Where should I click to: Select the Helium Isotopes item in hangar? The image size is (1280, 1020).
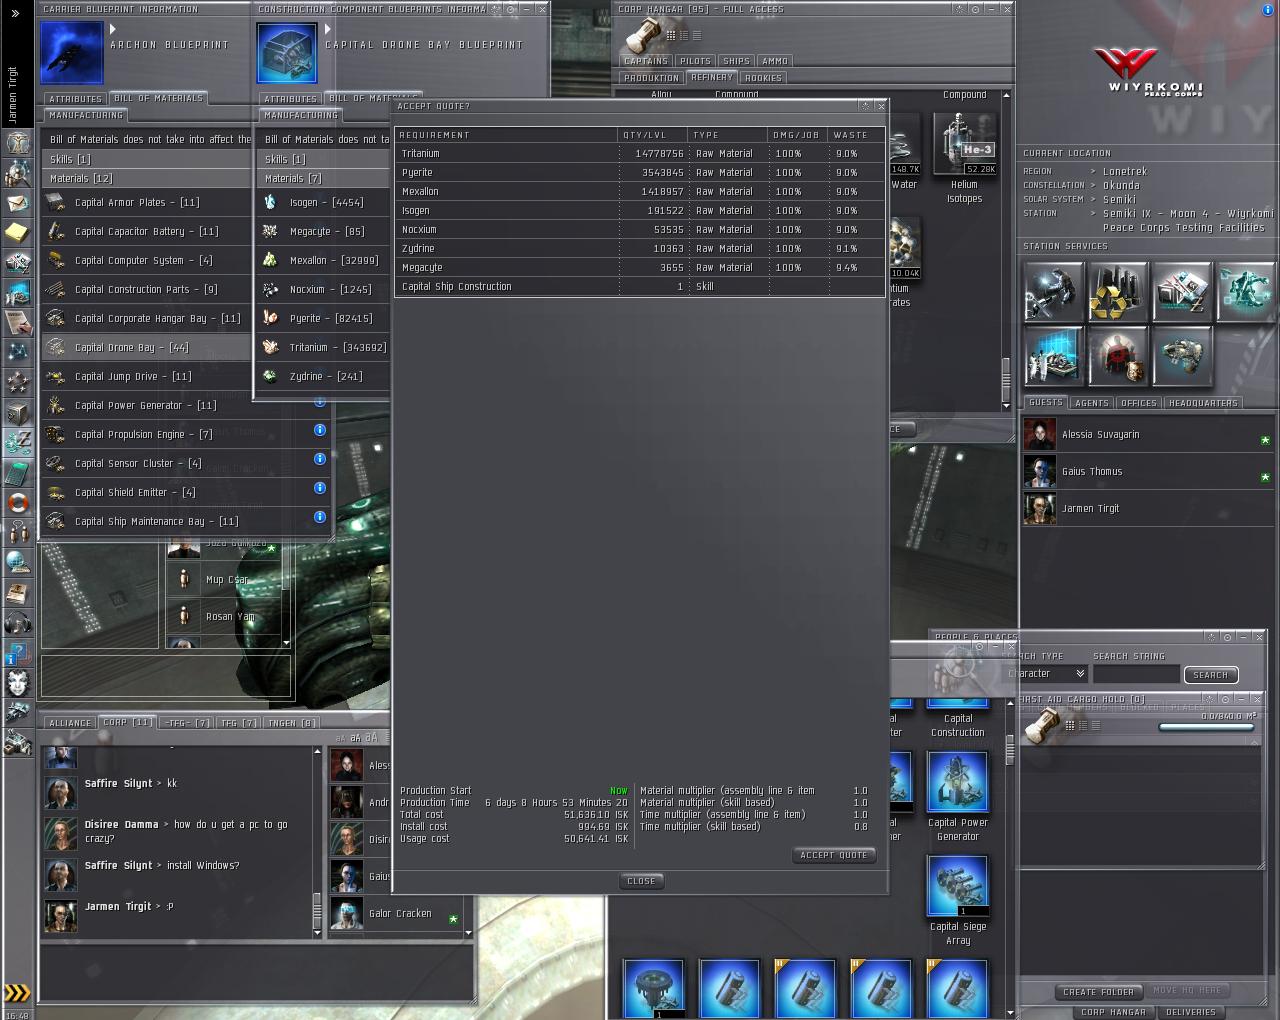point(964,158)
